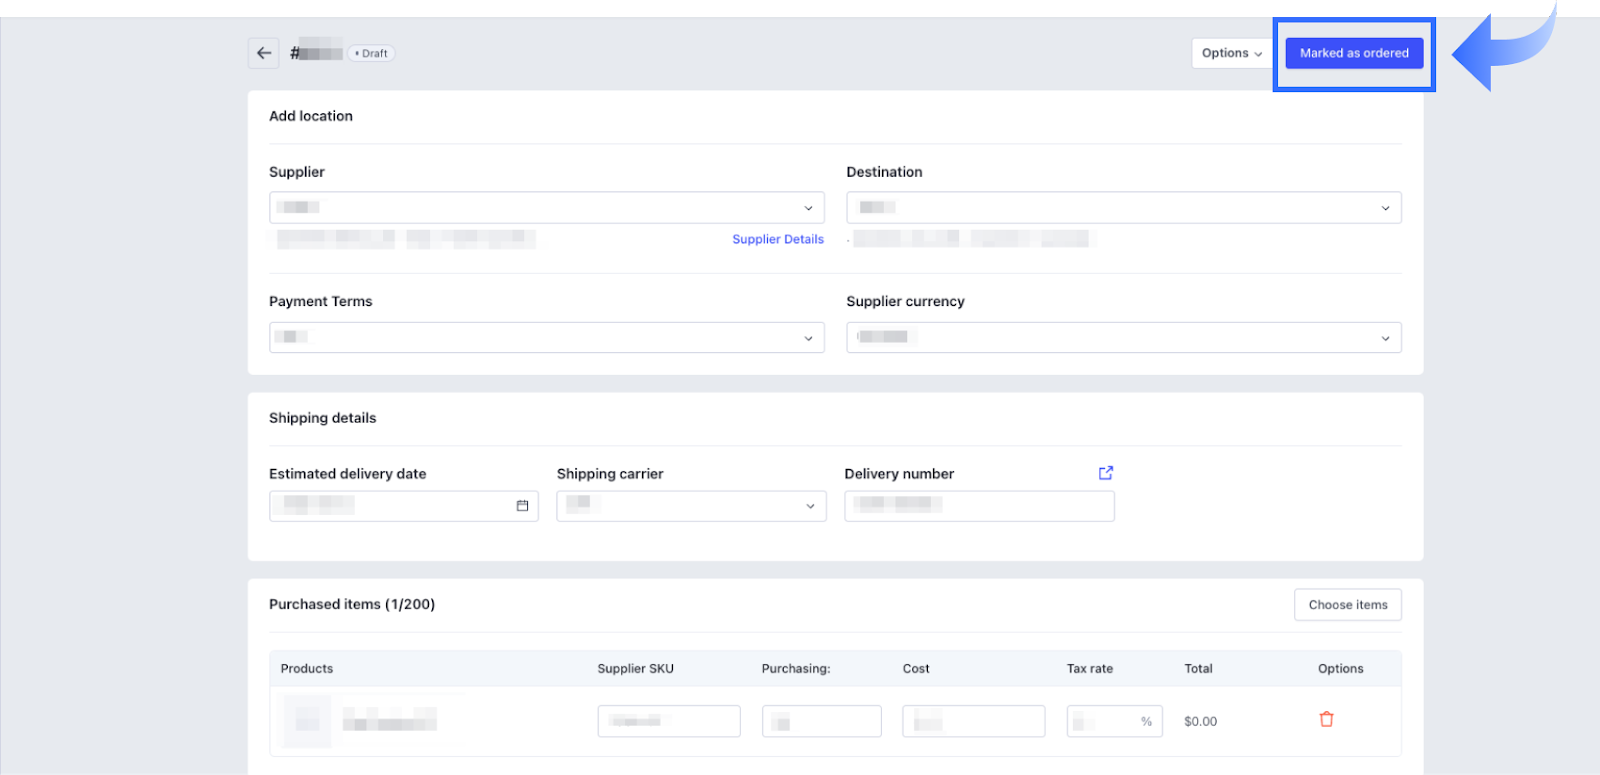Select a Shipping carrier from dropdown
The image size is (1600, 775).
tap(691, 506)
